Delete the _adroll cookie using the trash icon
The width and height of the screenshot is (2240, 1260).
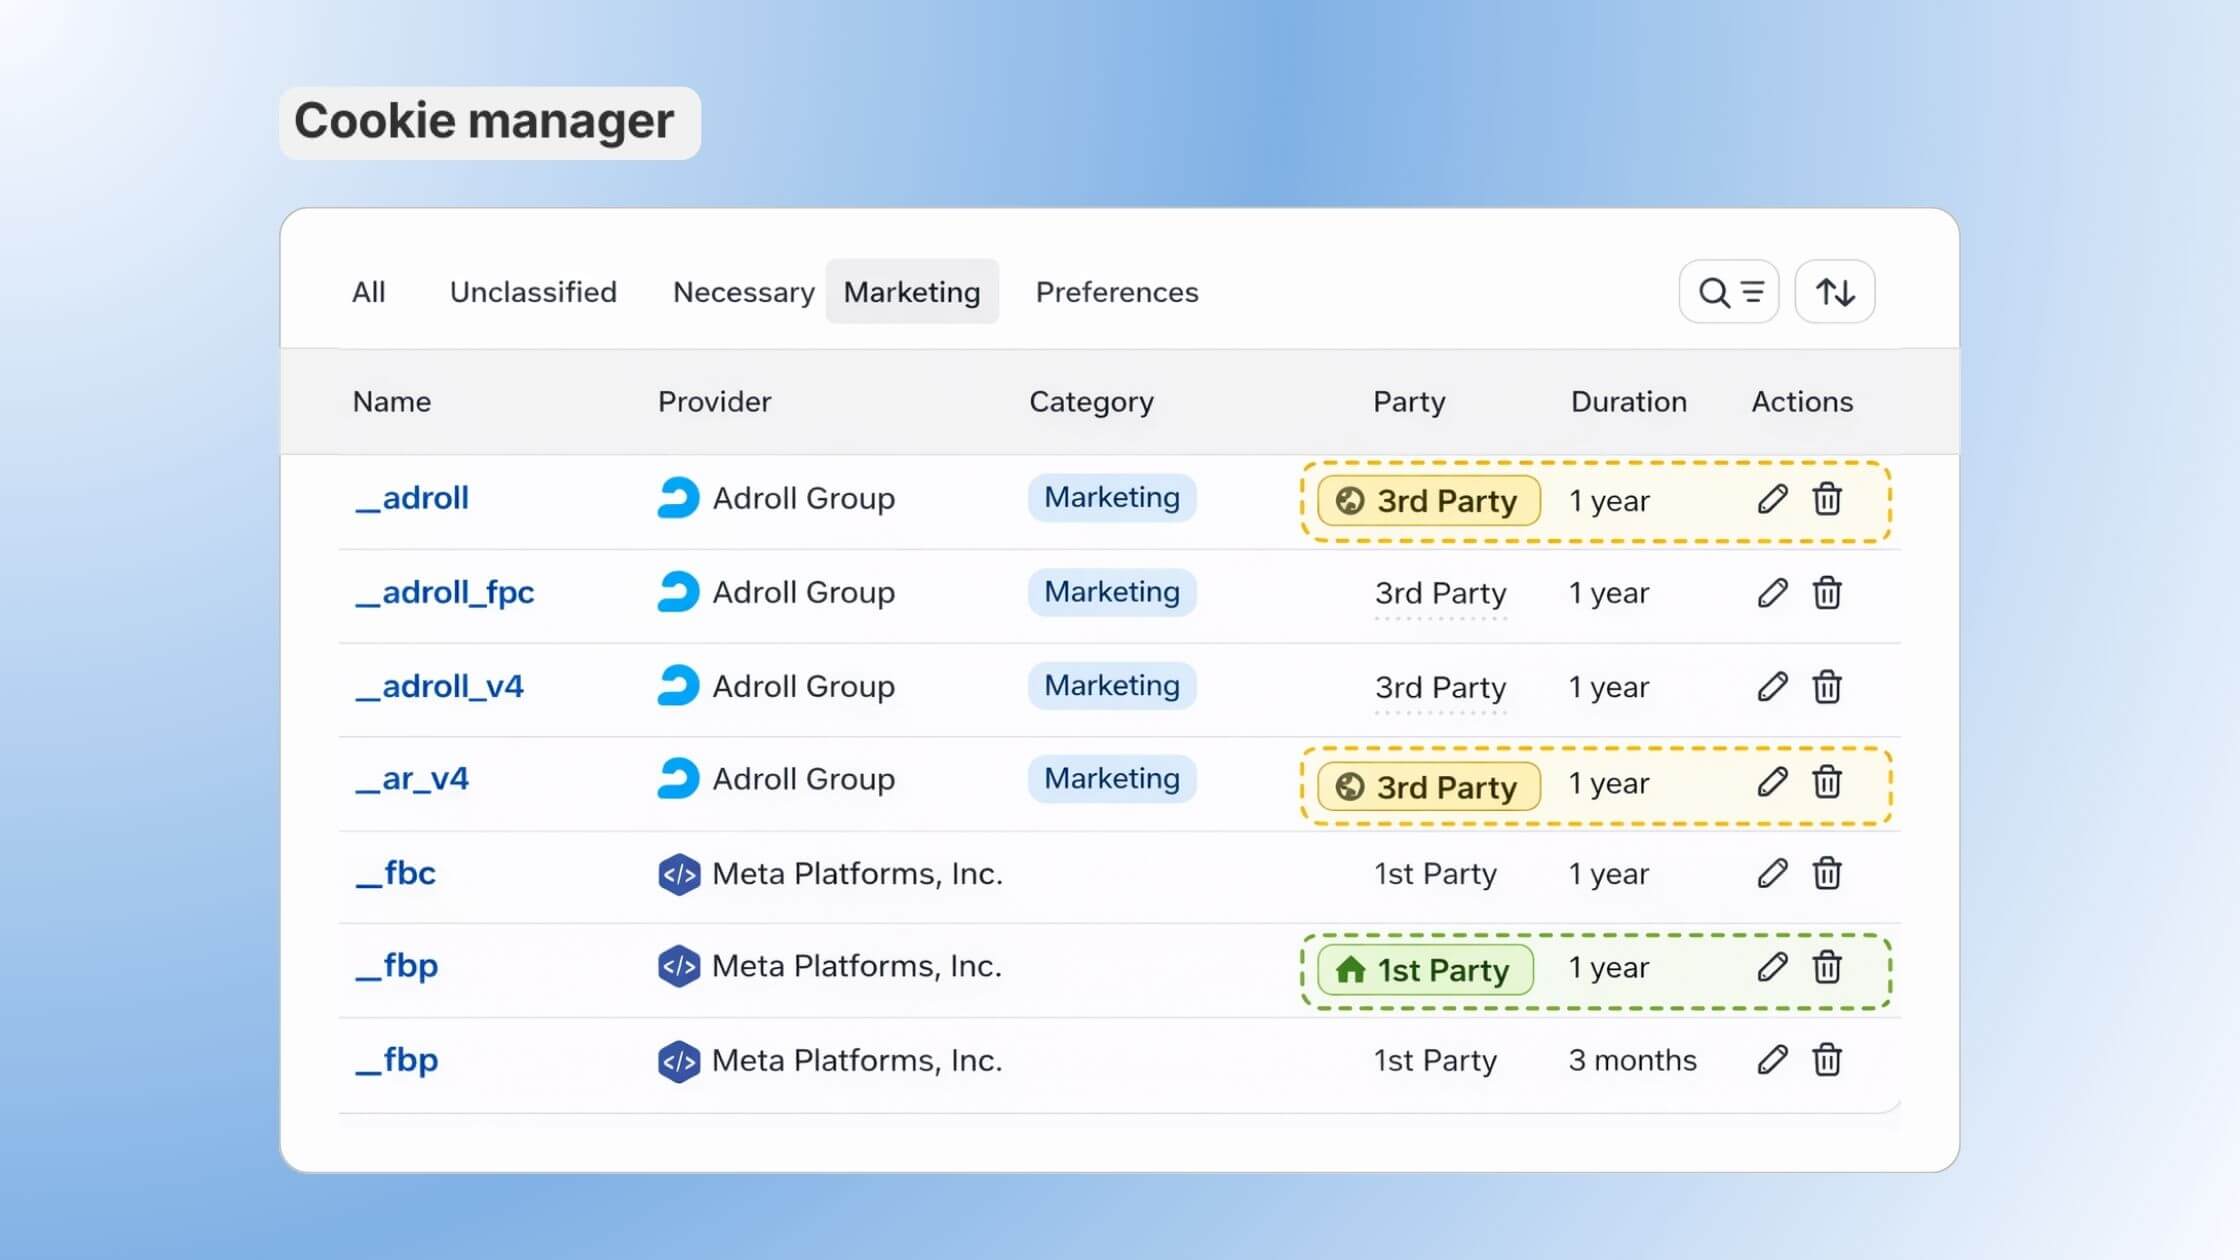pos(1827,499)
